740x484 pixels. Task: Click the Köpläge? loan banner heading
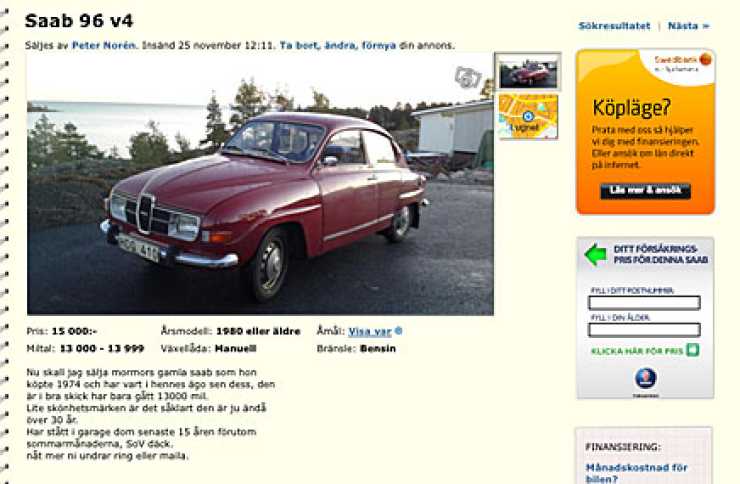[x=631, y=108]
